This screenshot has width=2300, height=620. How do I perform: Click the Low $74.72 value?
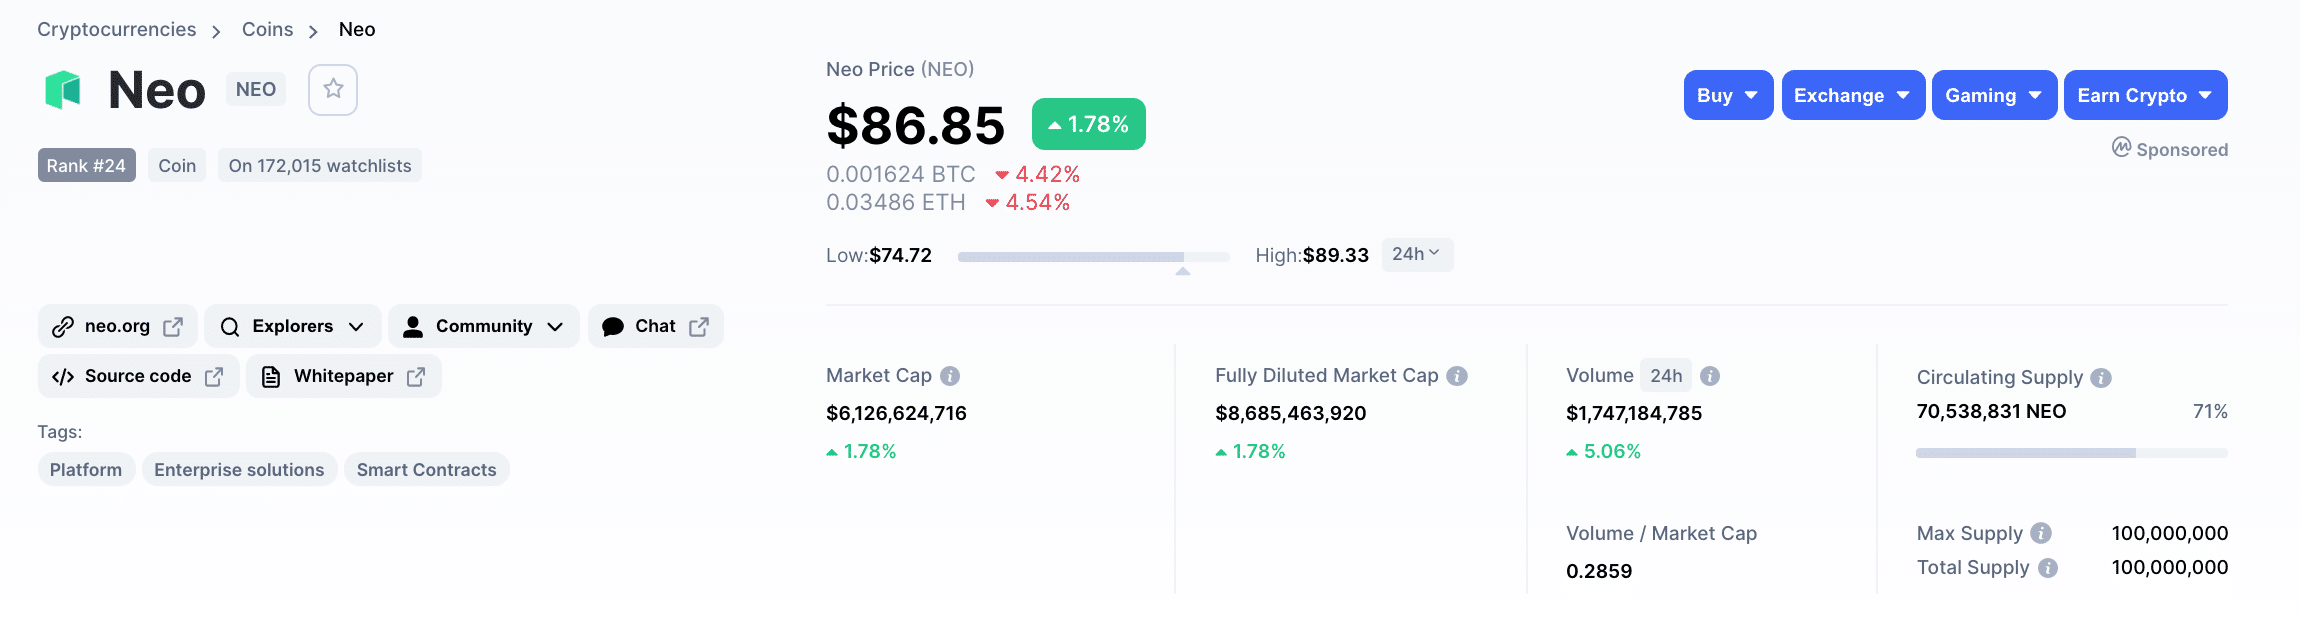pyautogui.click(x=901, y=255)
